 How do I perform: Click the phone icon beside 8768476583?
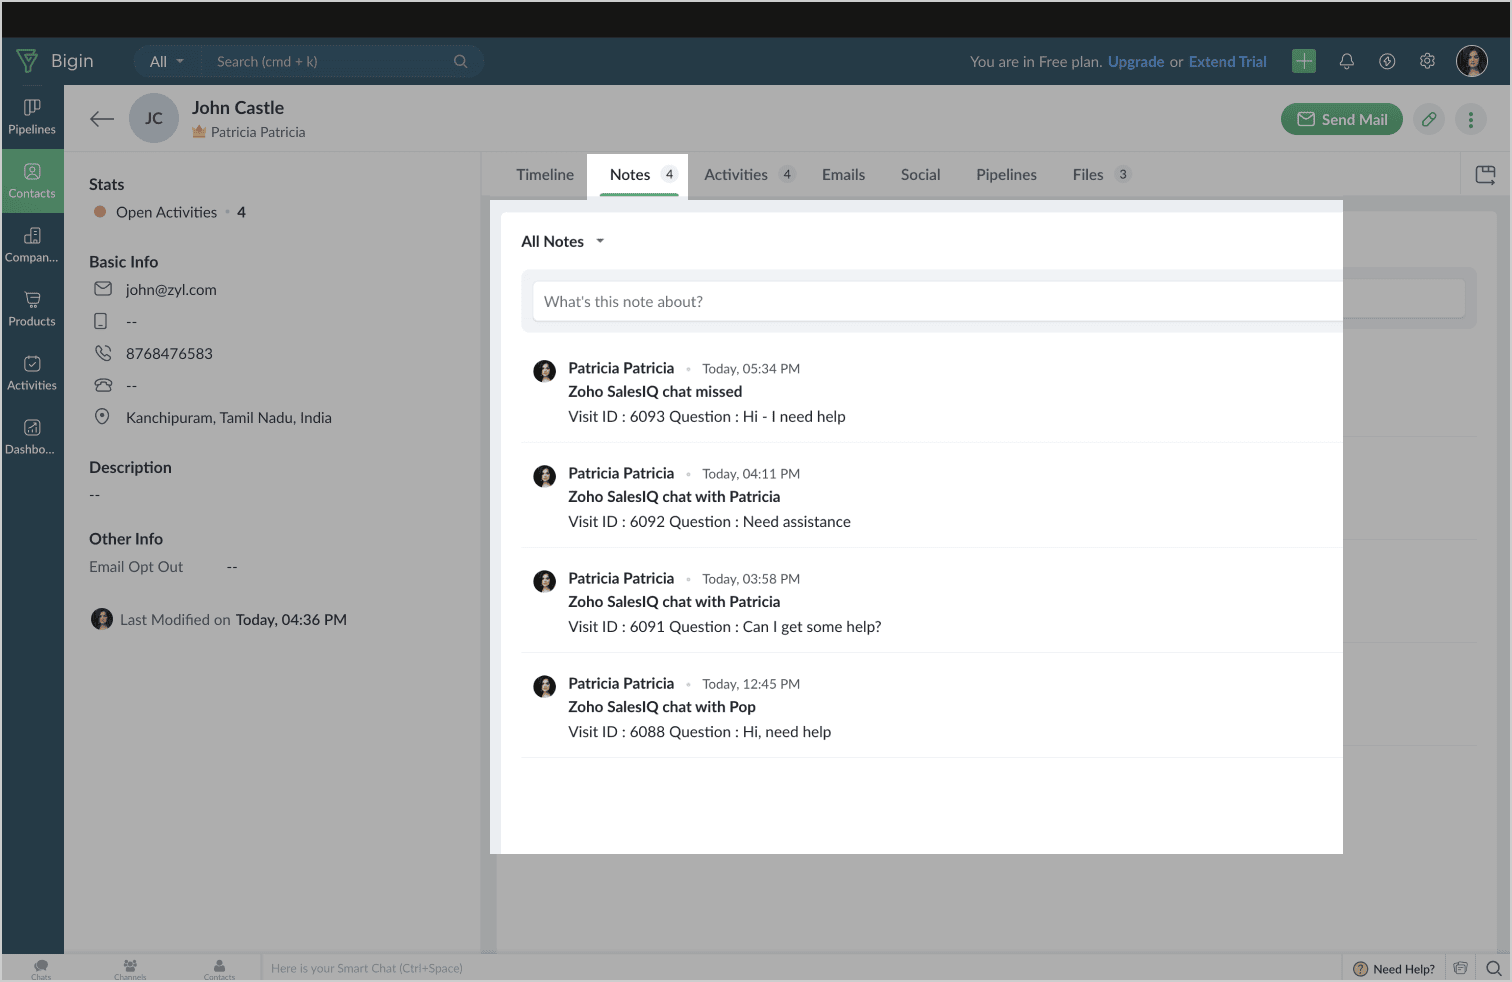tap(103, 353)
